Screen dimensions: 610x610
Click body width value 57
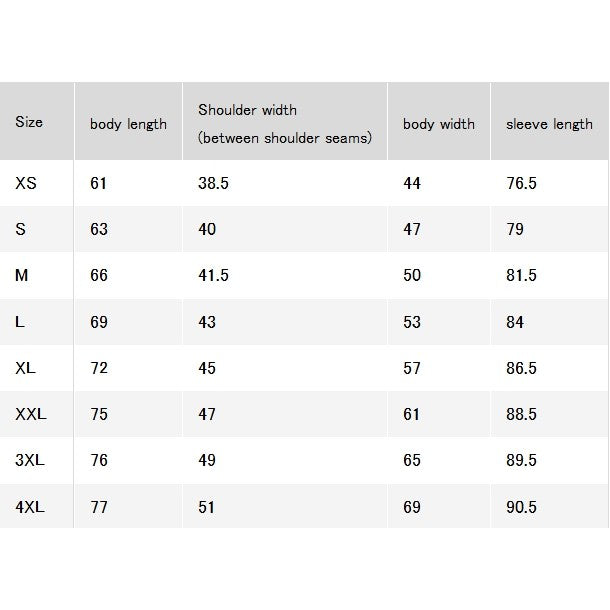tap(412, 368)
